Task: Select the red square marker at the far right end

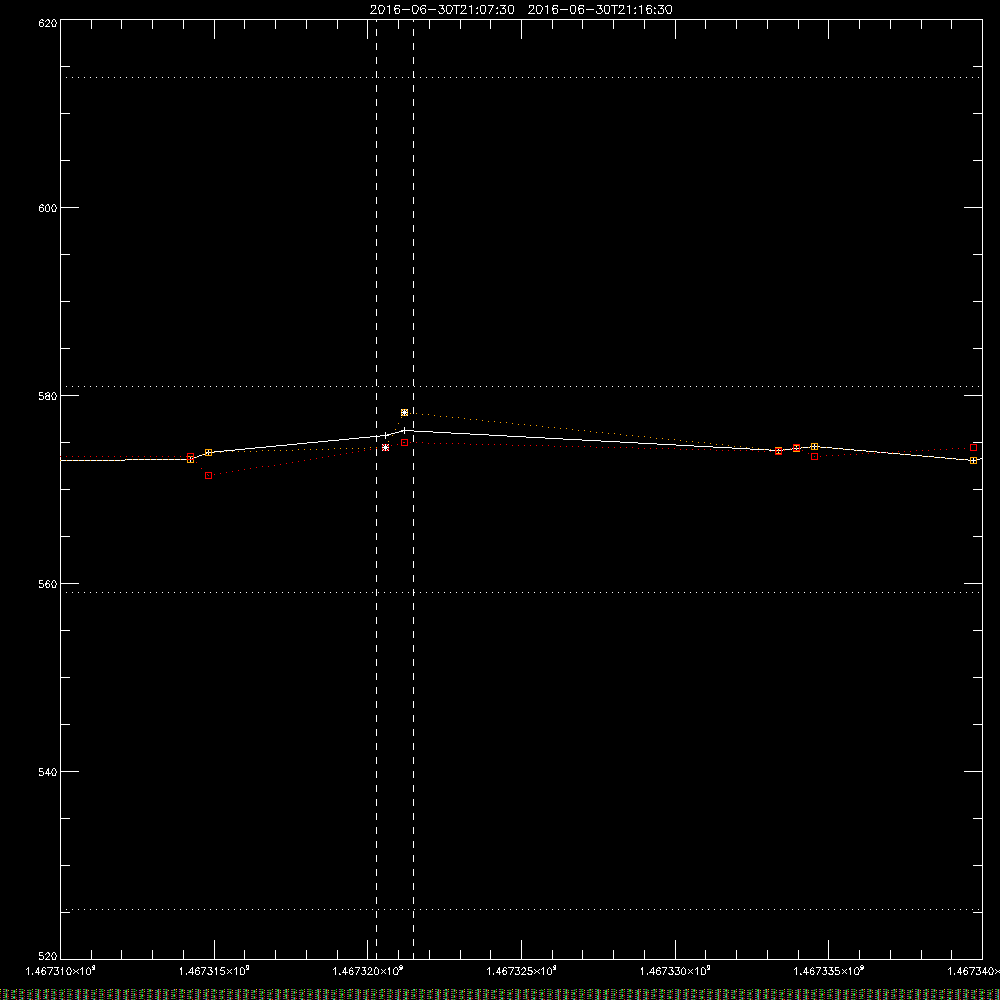Action: pos(973,447)
